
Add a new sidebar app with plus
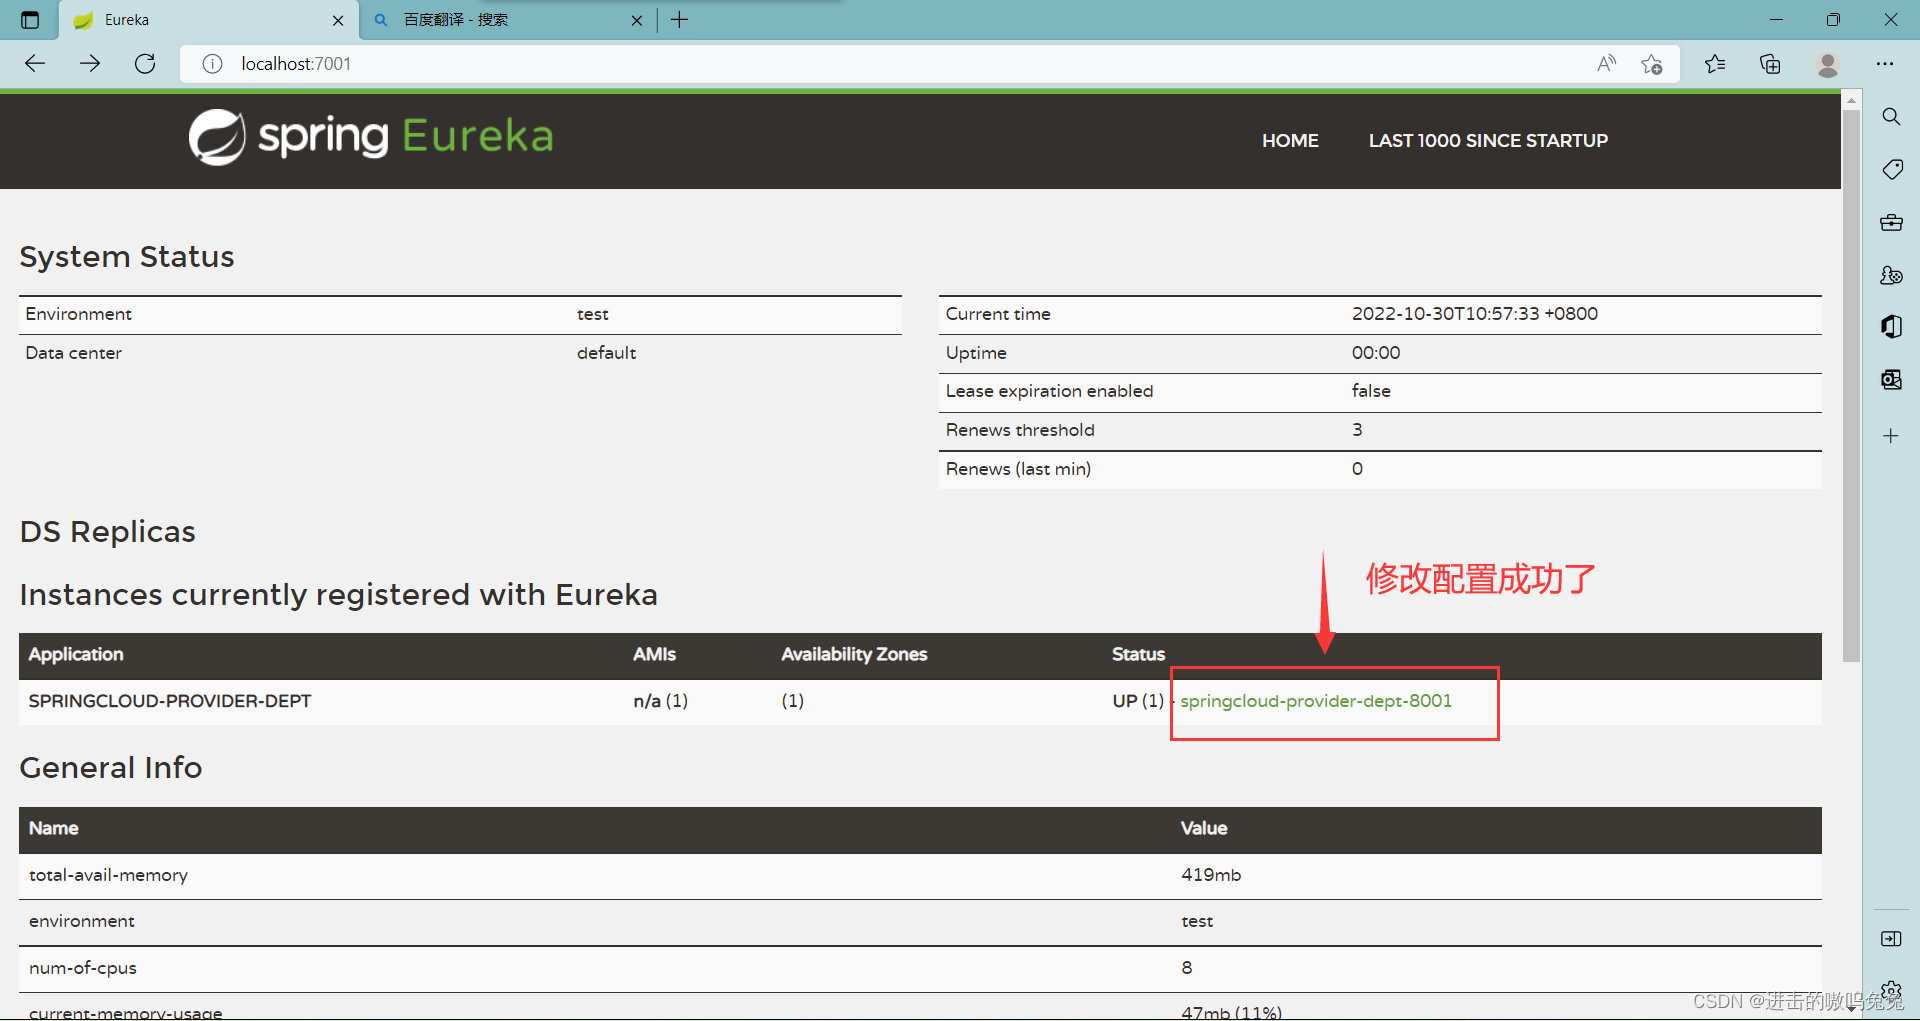(1891, 436)
